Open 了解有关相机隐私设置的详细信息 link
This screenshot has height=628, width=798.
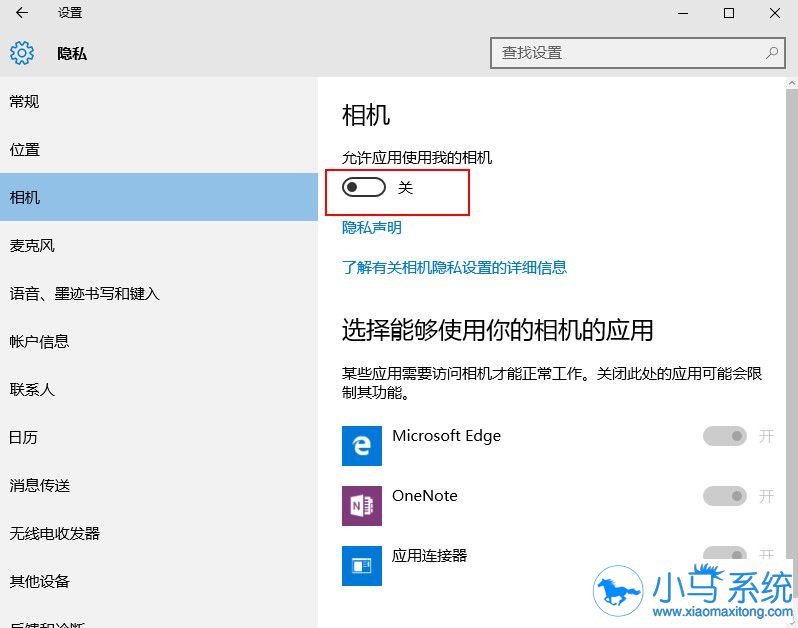click(454, 268)
